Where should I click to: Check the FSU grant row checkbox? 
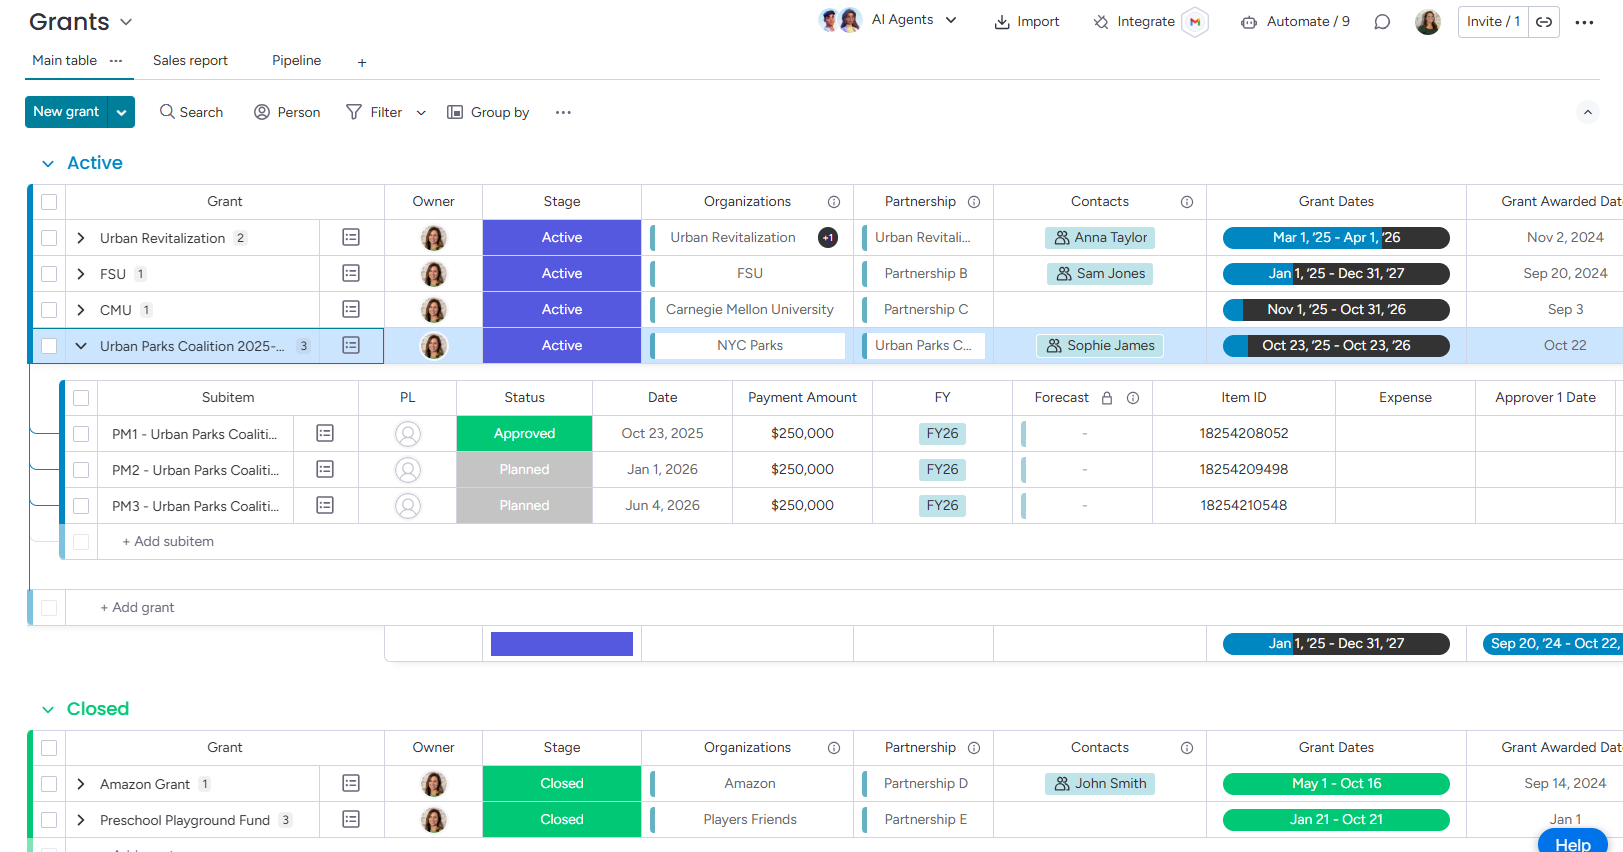pos(49,274)
